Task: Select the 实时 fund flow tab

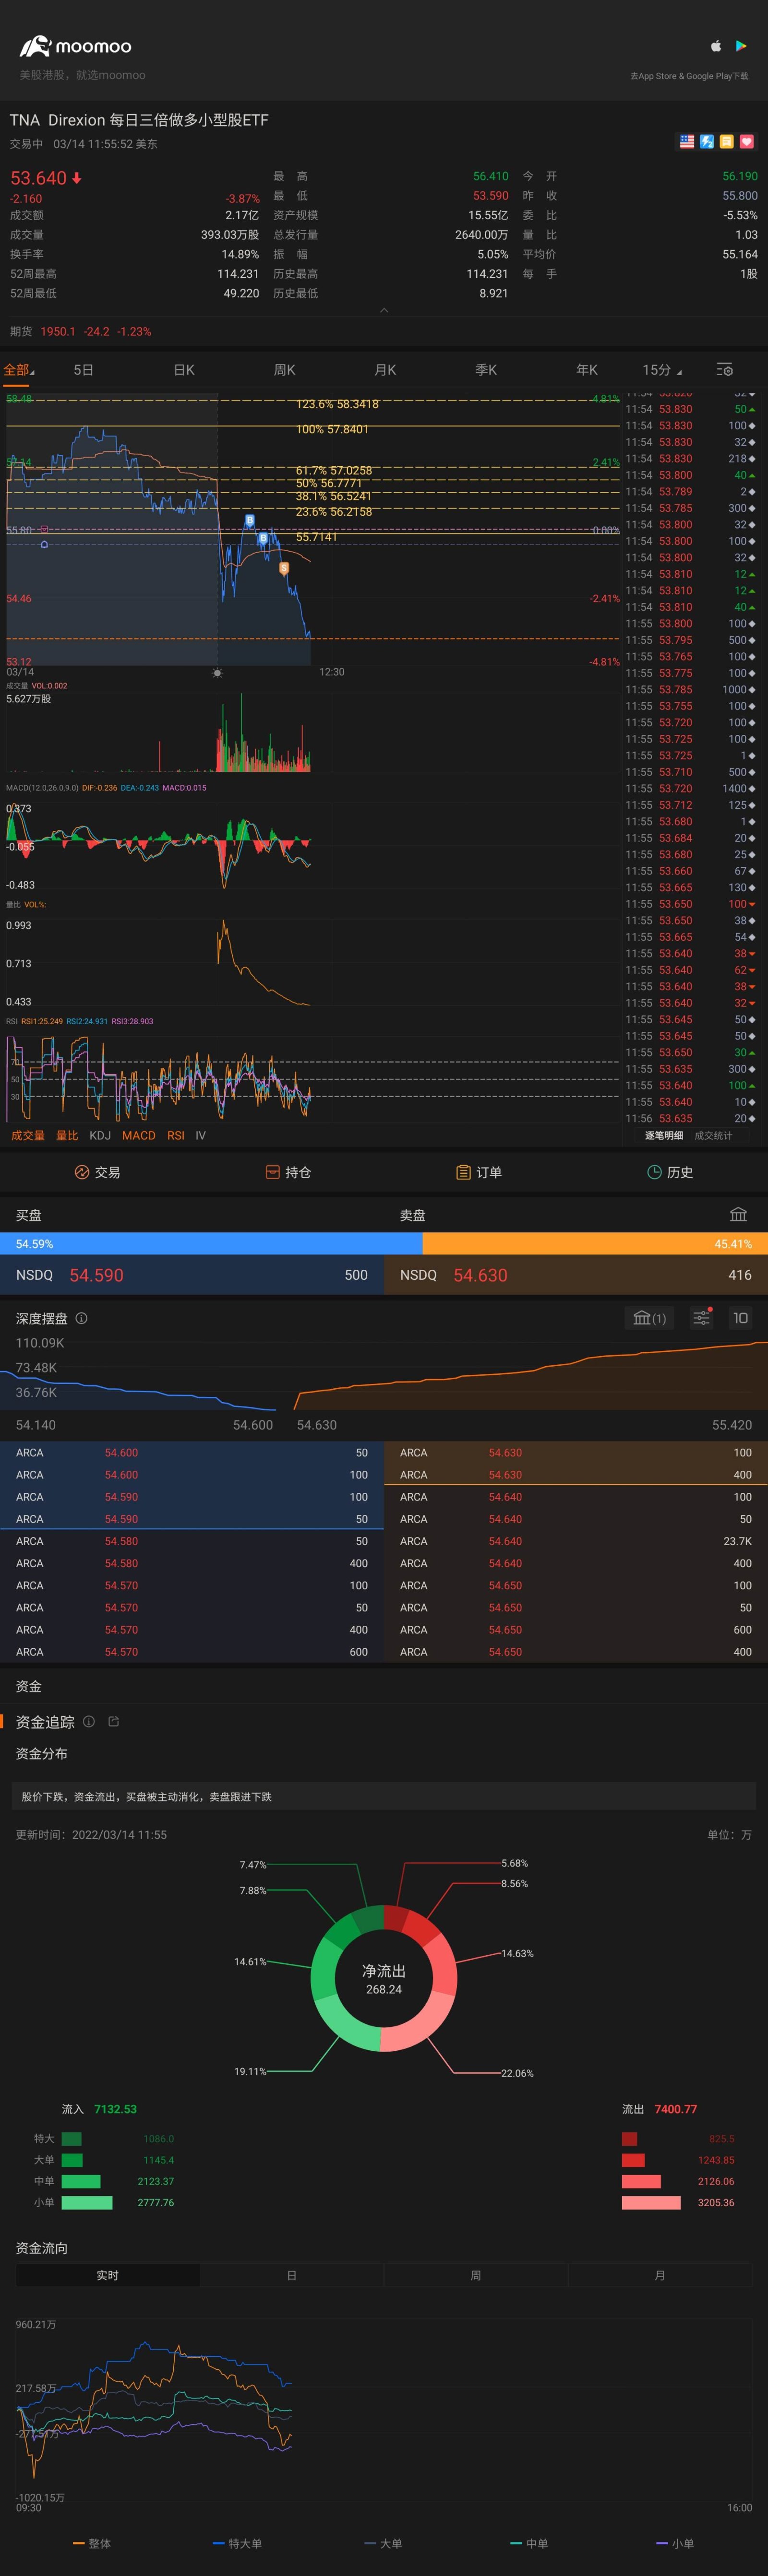Action: click(108, 2275)
